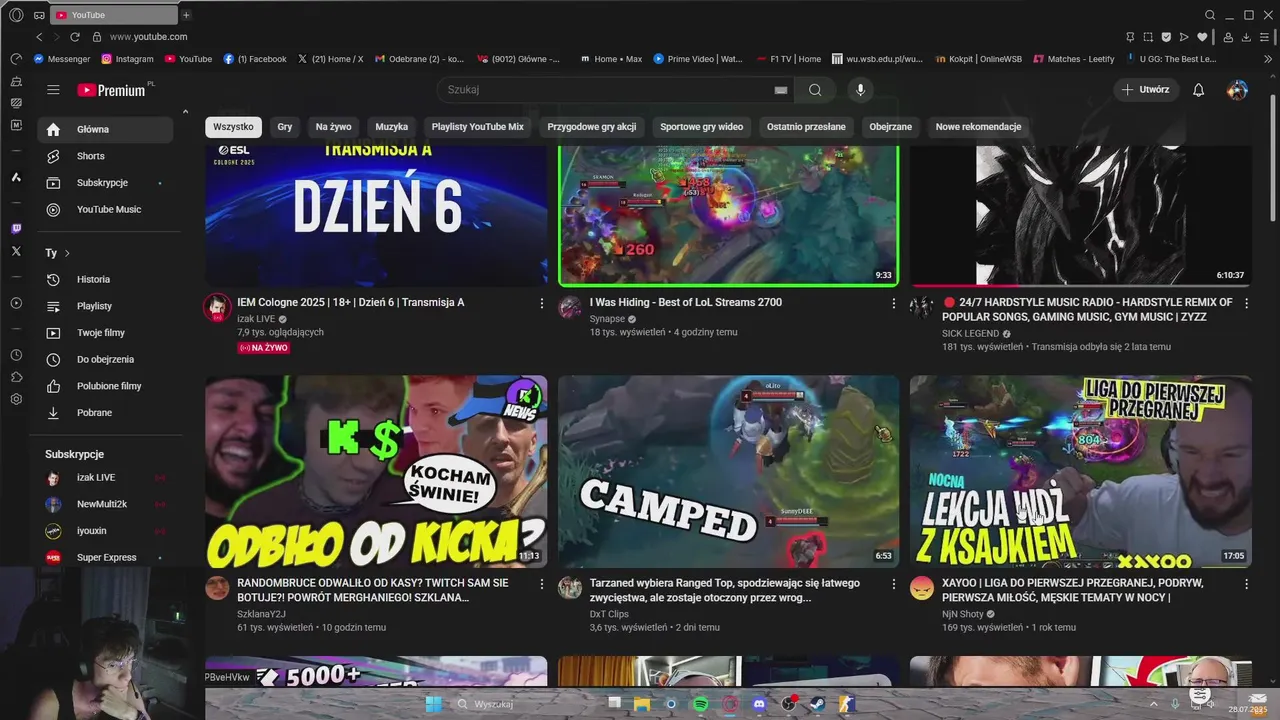The height and width of the screenshot is (720, 1280).
Task: Start voice search with the microphone icon
Action: coord(860,90)
